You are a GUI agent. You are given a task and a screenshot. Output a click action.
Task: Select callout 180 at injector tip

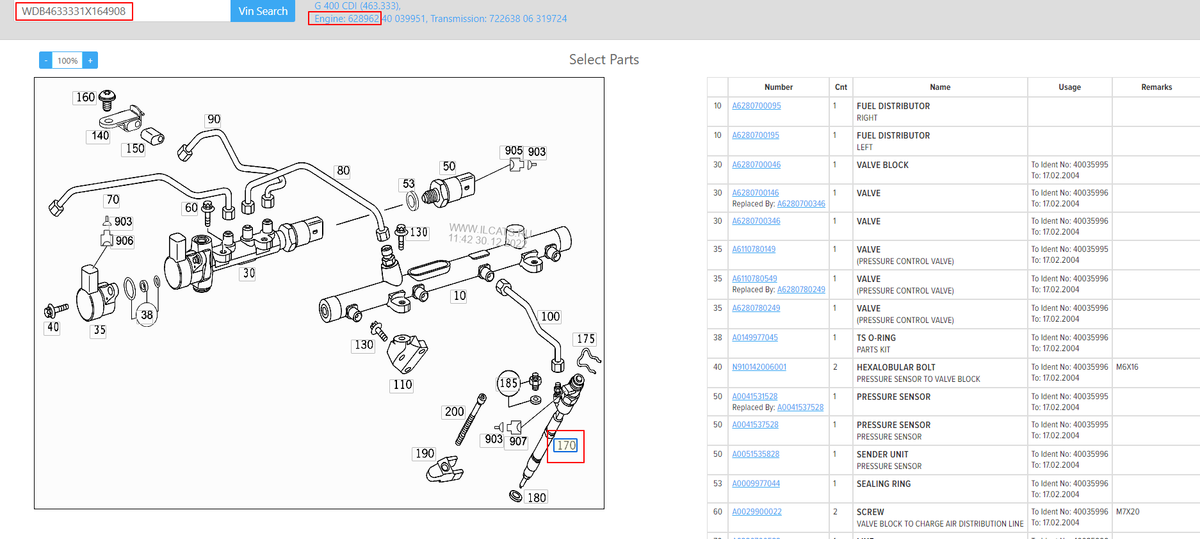[537, 498]
